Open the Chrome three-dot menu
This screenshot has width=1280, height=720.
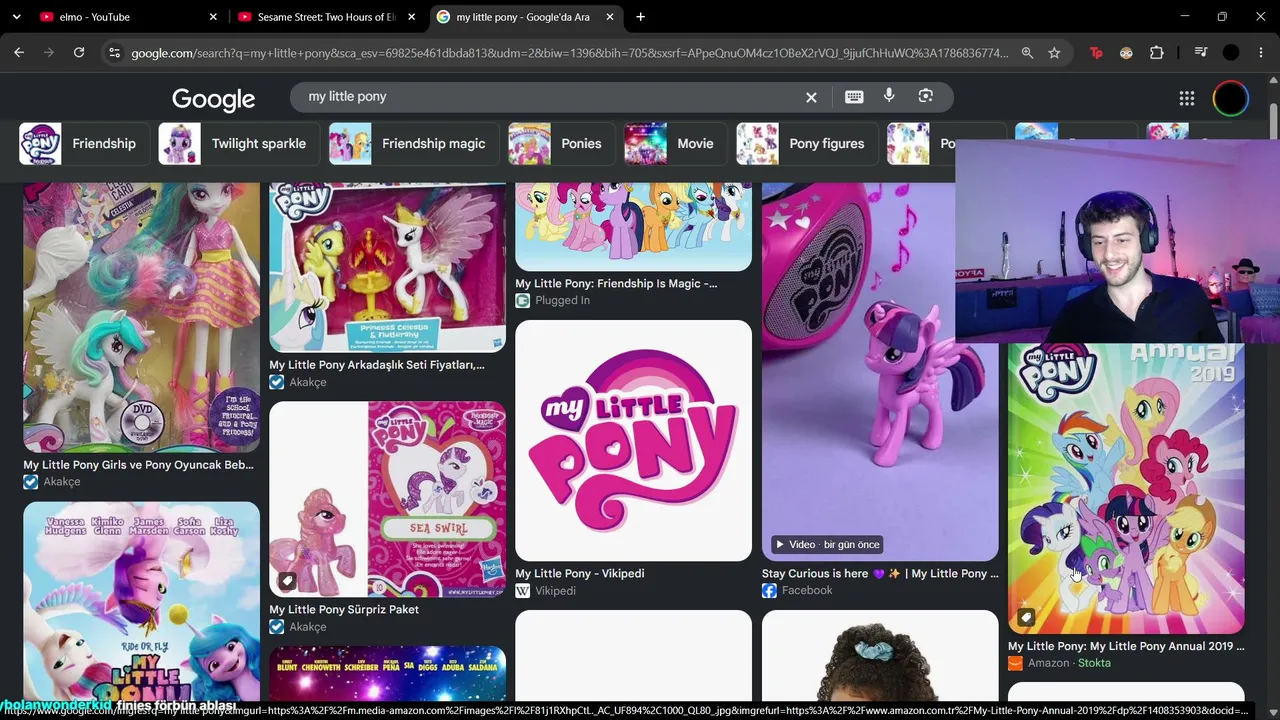1261,53
